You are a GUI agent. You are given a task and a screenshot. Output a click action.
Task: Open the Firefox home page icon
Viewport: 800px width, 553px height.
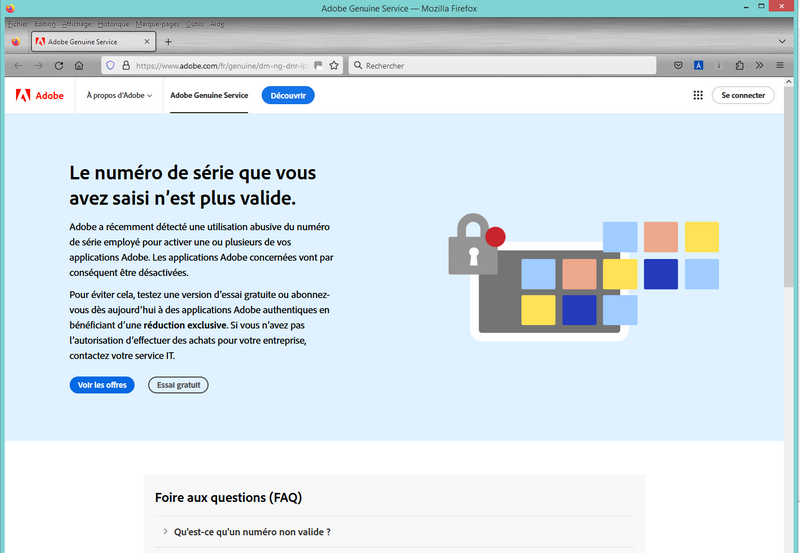79,65
